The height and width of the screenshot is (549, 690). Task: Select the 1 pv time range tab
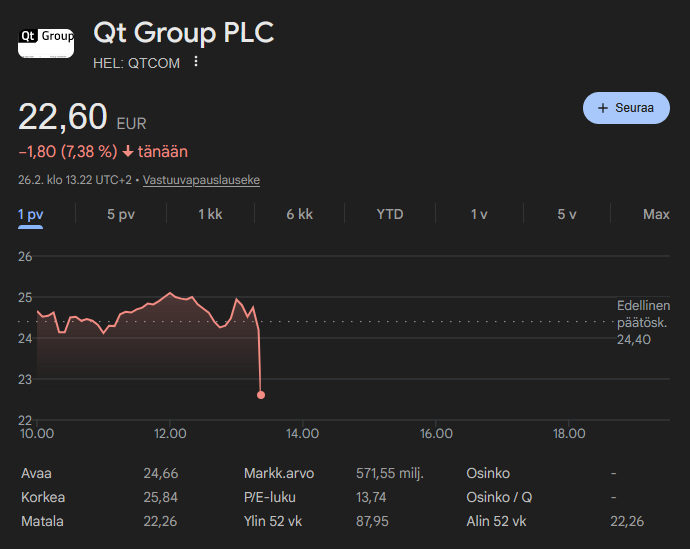tap(30, 214)
